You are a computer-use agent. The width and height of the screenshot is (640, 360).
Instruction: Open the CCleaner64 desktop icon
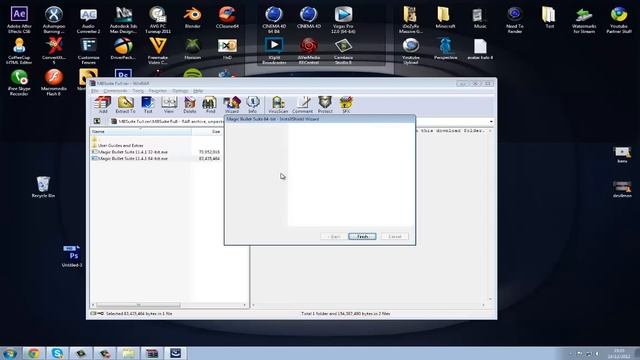[227, 18]
